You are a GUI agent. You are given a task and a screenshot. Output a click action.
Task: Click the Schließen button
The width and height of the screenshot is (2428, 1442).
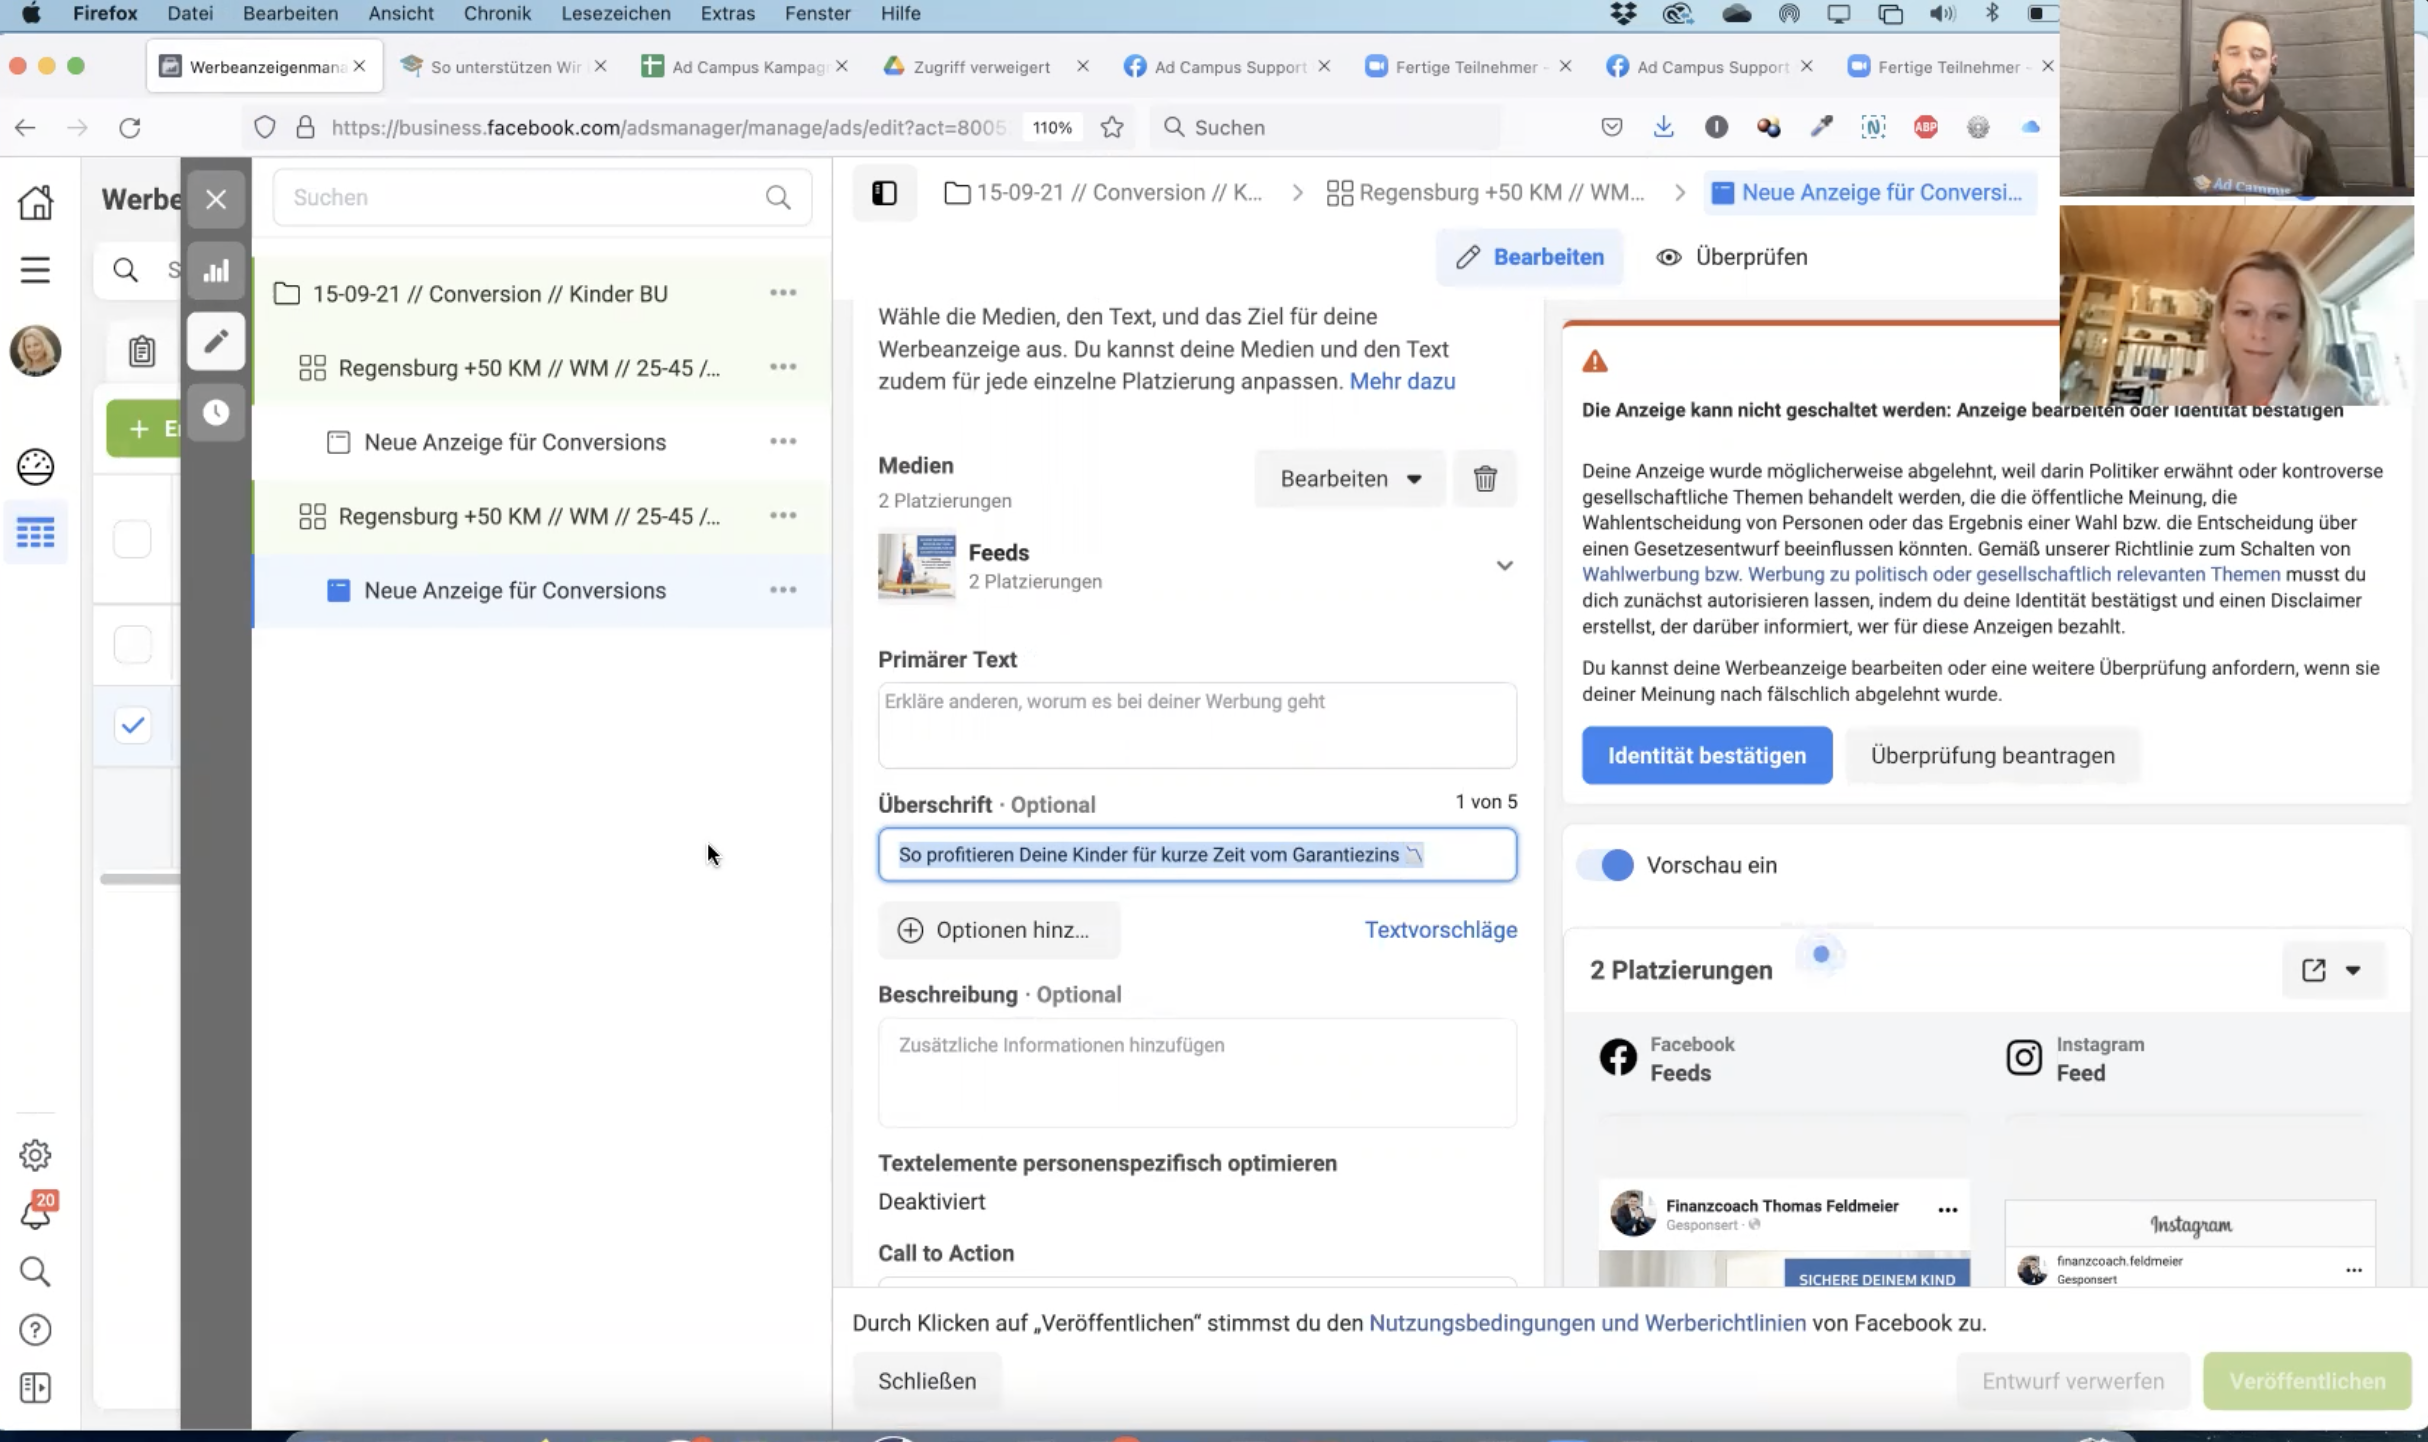click(x=927, y=1381)
